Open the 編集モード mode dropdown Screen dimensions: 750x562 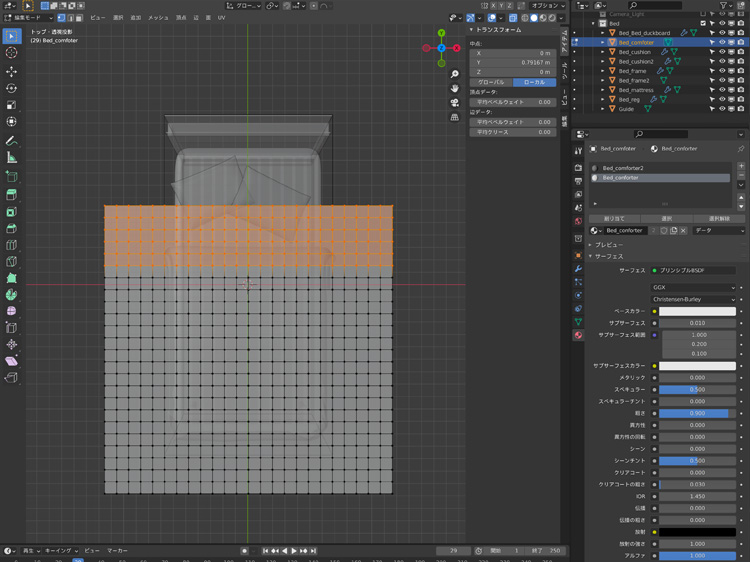pyautogui.click(x=27, y=17)
